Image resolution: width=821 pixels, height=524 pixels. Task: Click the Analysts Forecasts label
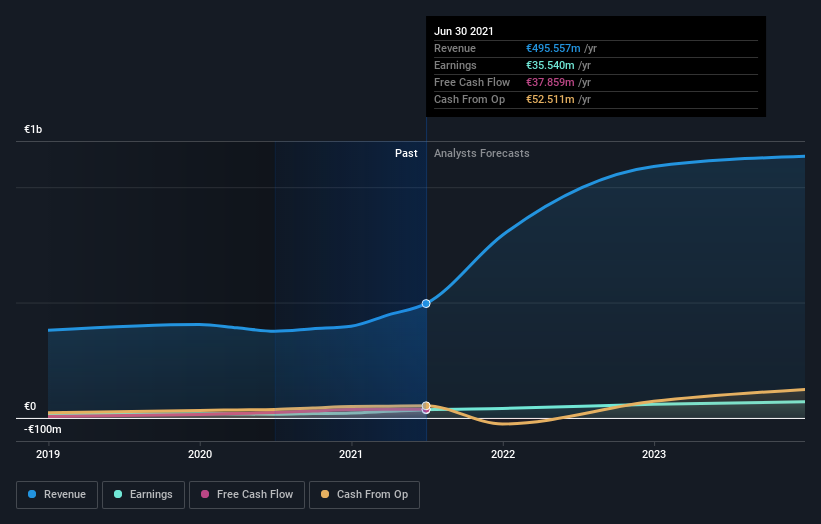[482, 153]
